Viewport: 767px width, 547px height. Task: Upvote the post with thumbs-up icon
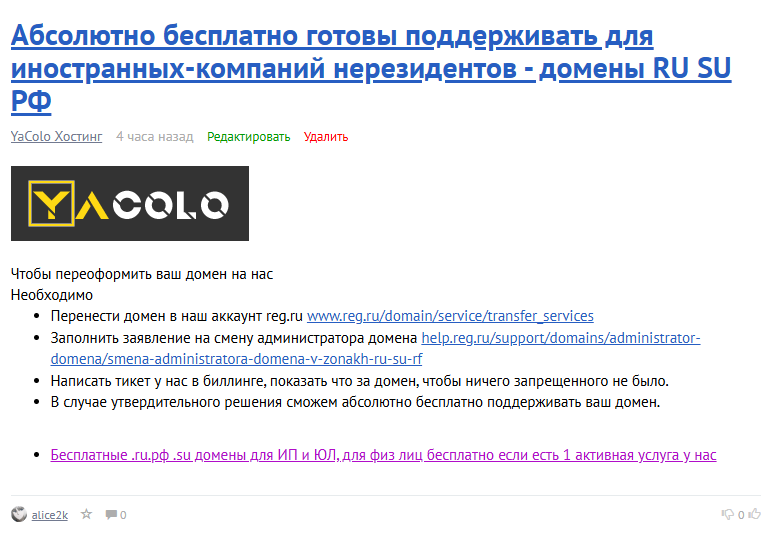(x=754, y=515)
